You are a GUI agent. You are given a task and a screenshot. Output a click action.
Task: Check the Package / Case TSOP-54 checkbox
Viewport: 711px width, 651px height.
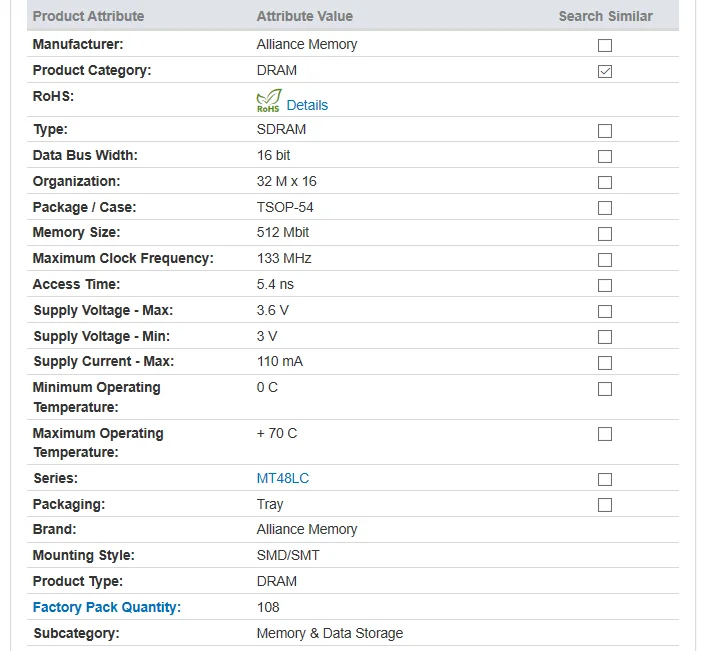click(x=604, y=208)
